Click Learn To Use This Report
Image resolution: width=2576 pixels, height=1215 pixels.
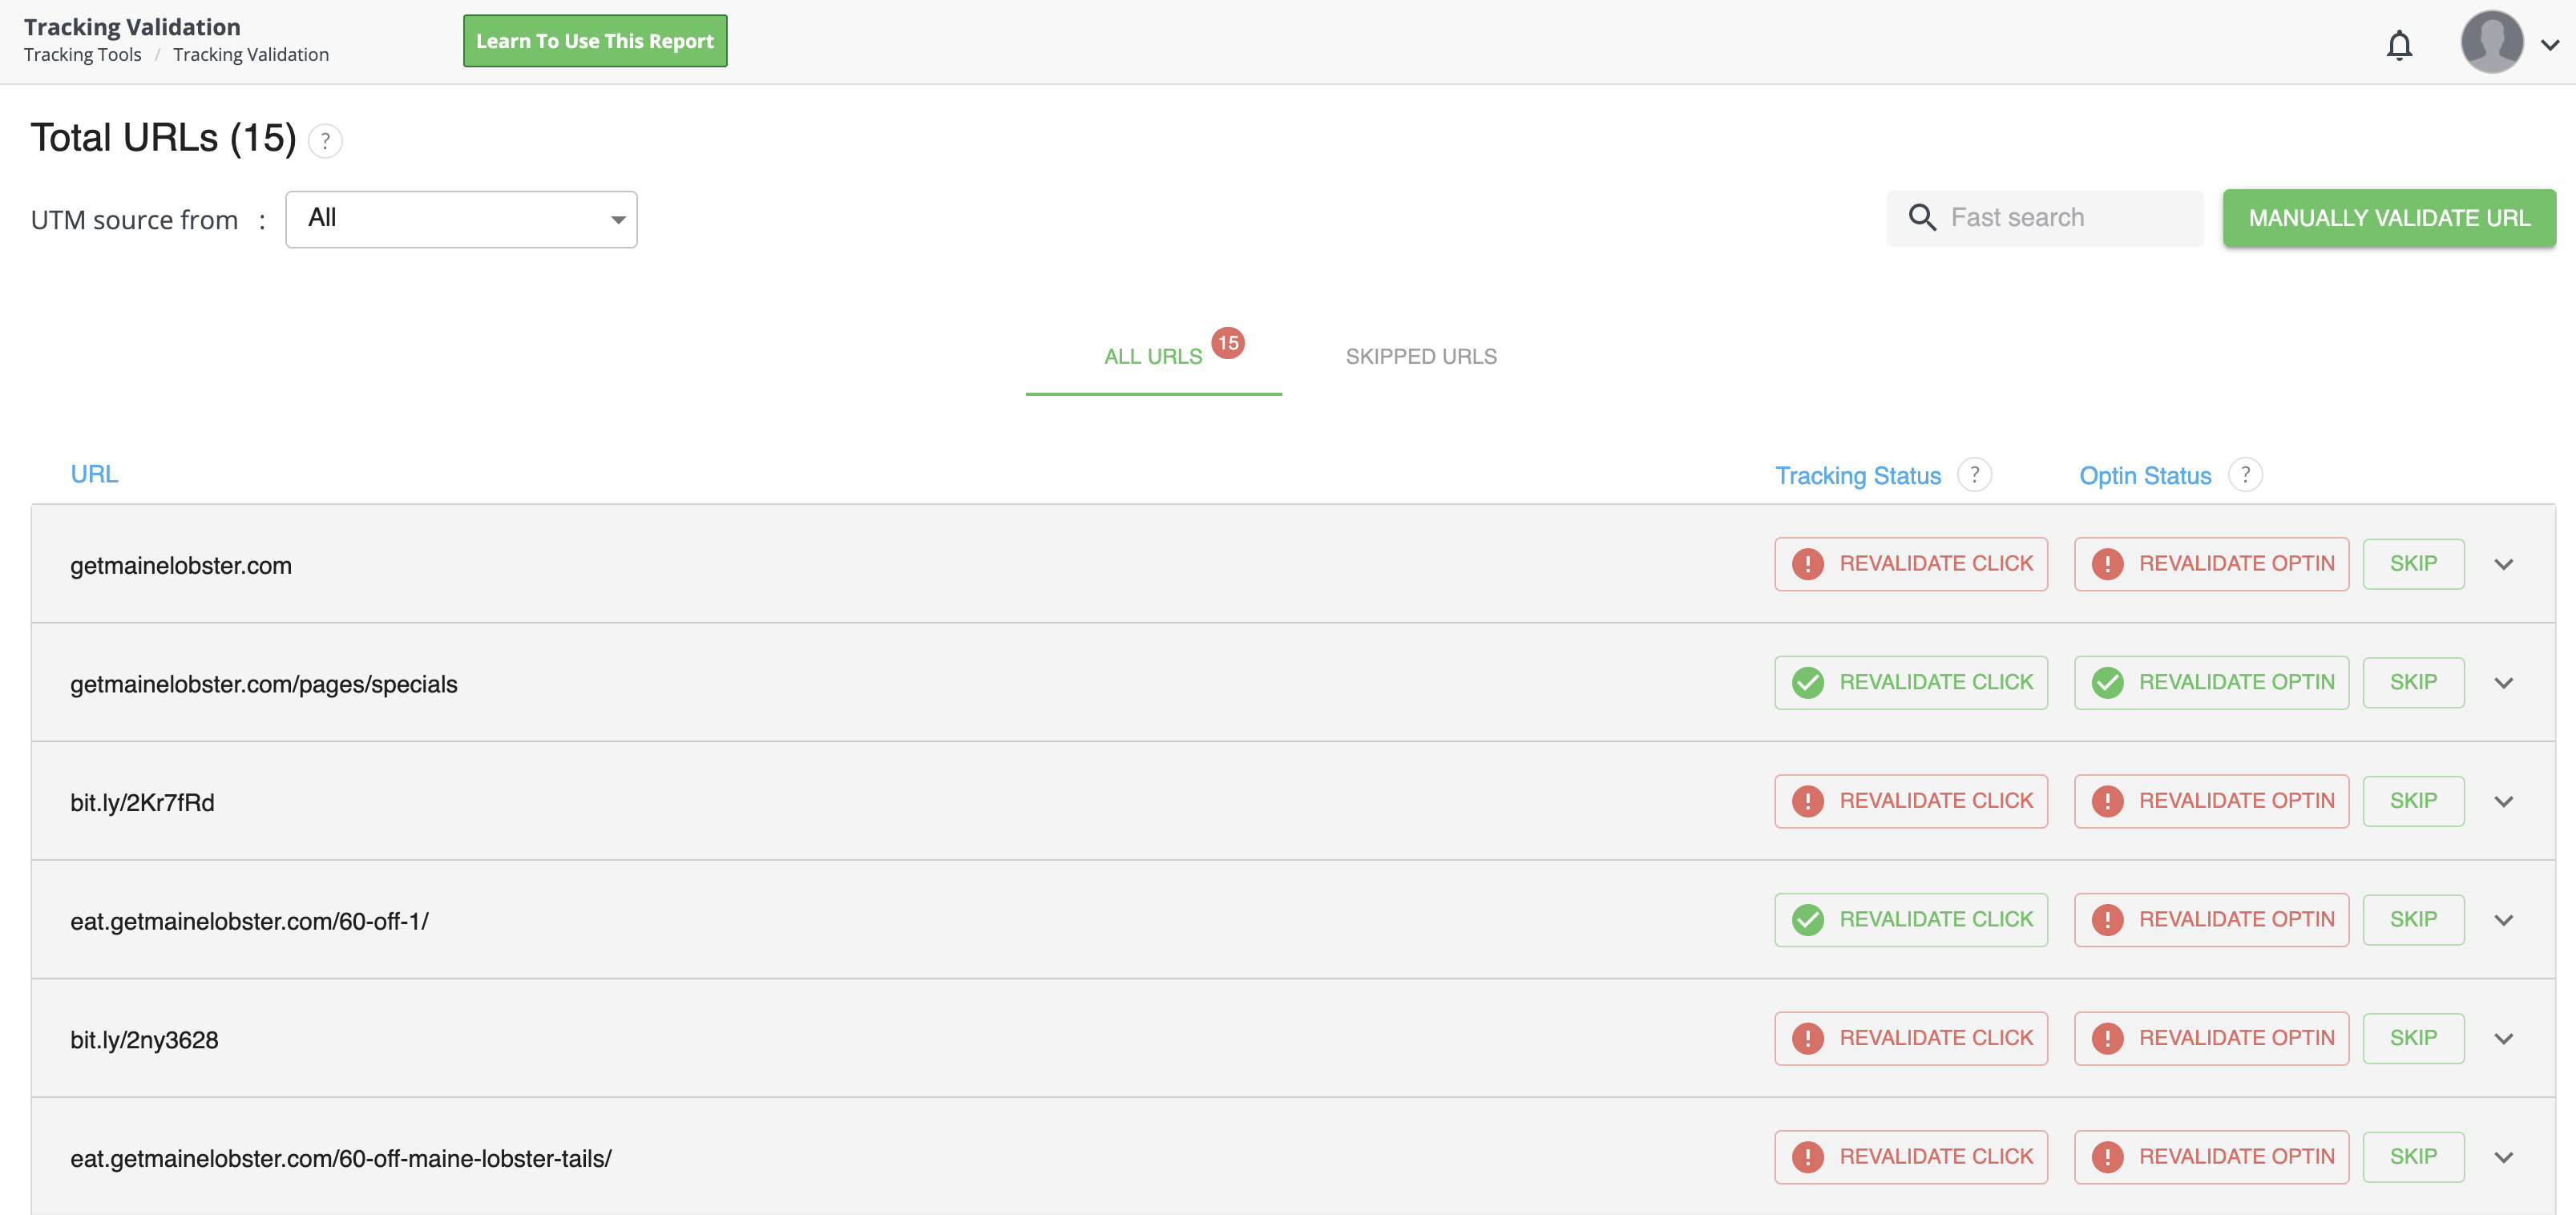coord(595,41)
